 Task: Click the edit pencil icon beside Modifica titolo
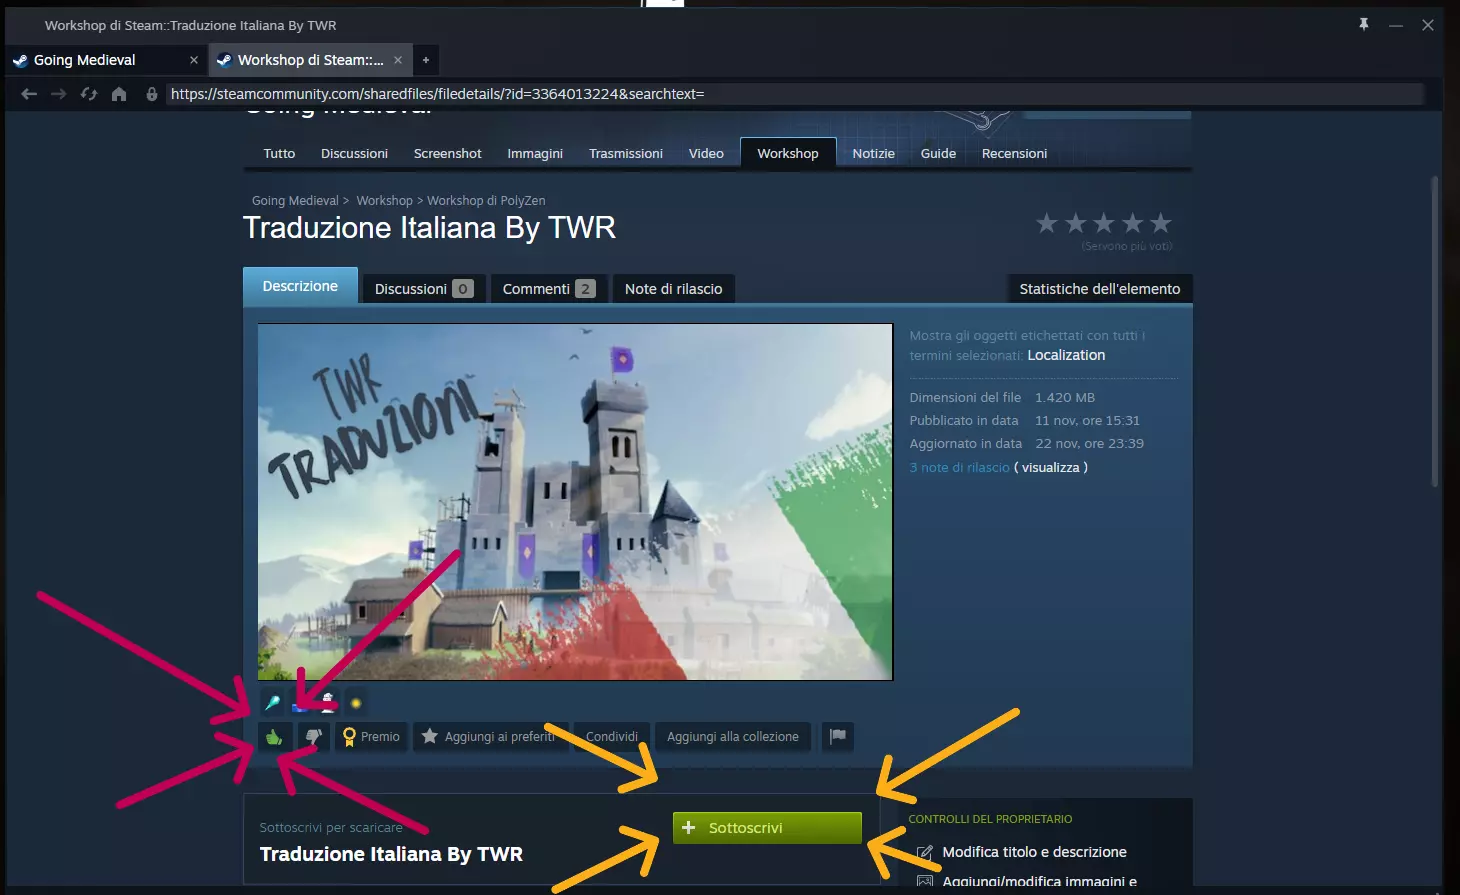(925, 853)
